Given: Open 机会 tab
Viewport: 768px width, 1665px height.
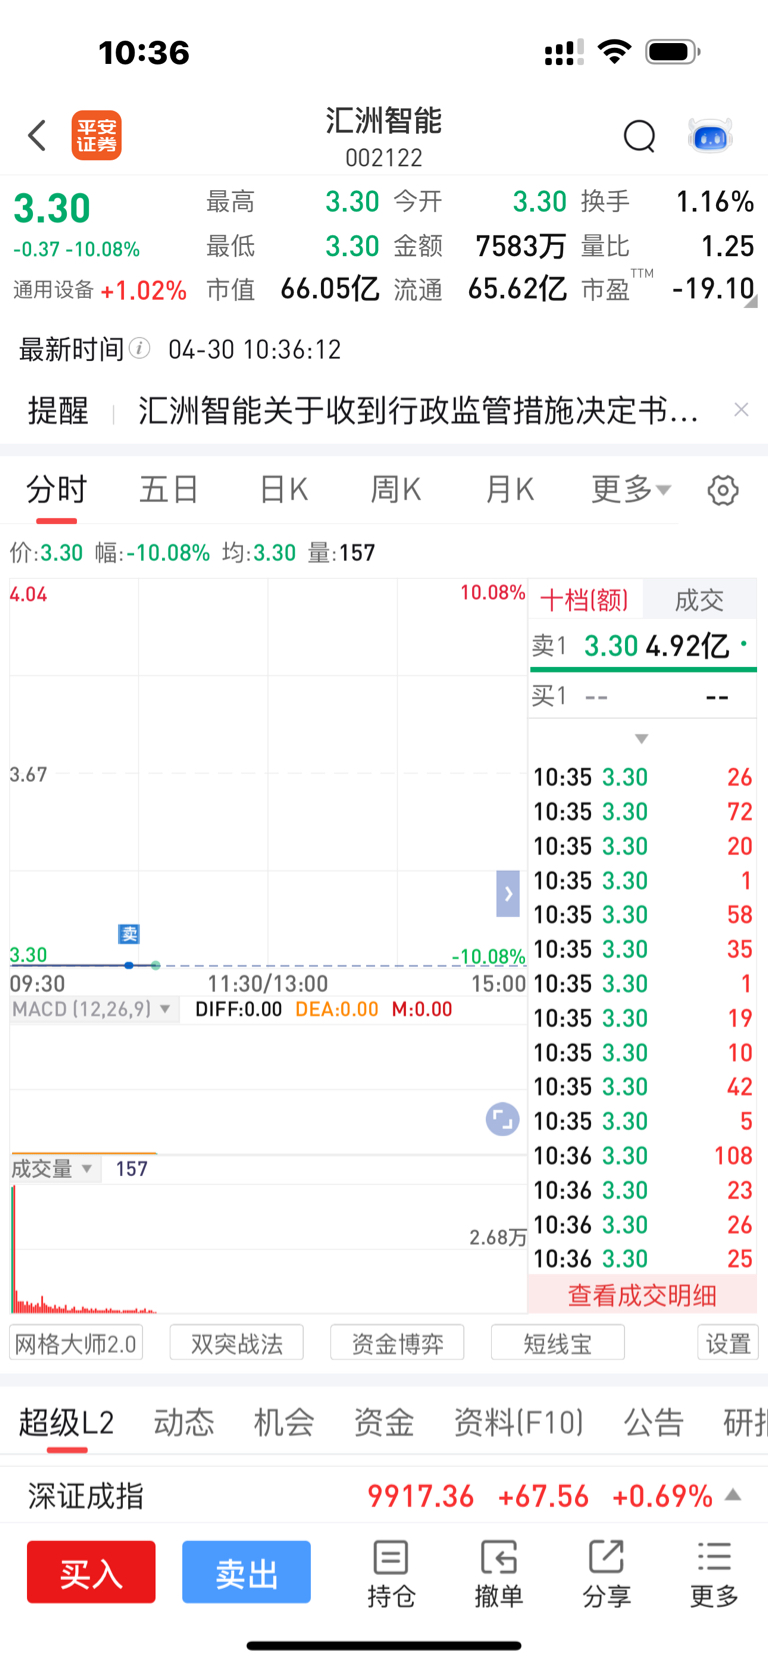Looking at the screenshot, I should point(284,1422).
